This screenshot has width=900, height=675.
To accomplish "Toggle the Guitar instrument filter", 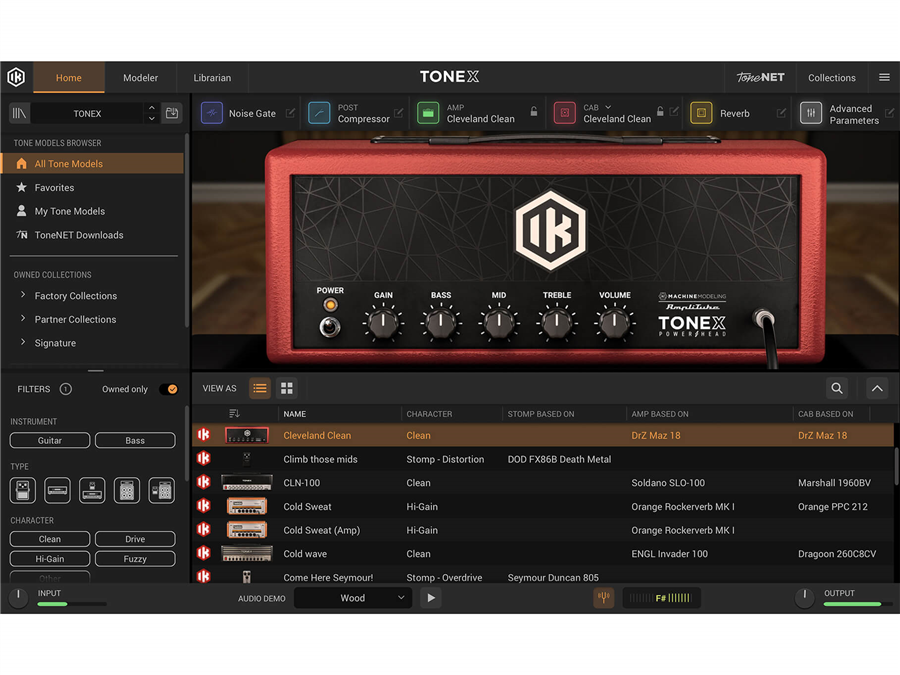I will pyautogui.click(x=50, y=440).
